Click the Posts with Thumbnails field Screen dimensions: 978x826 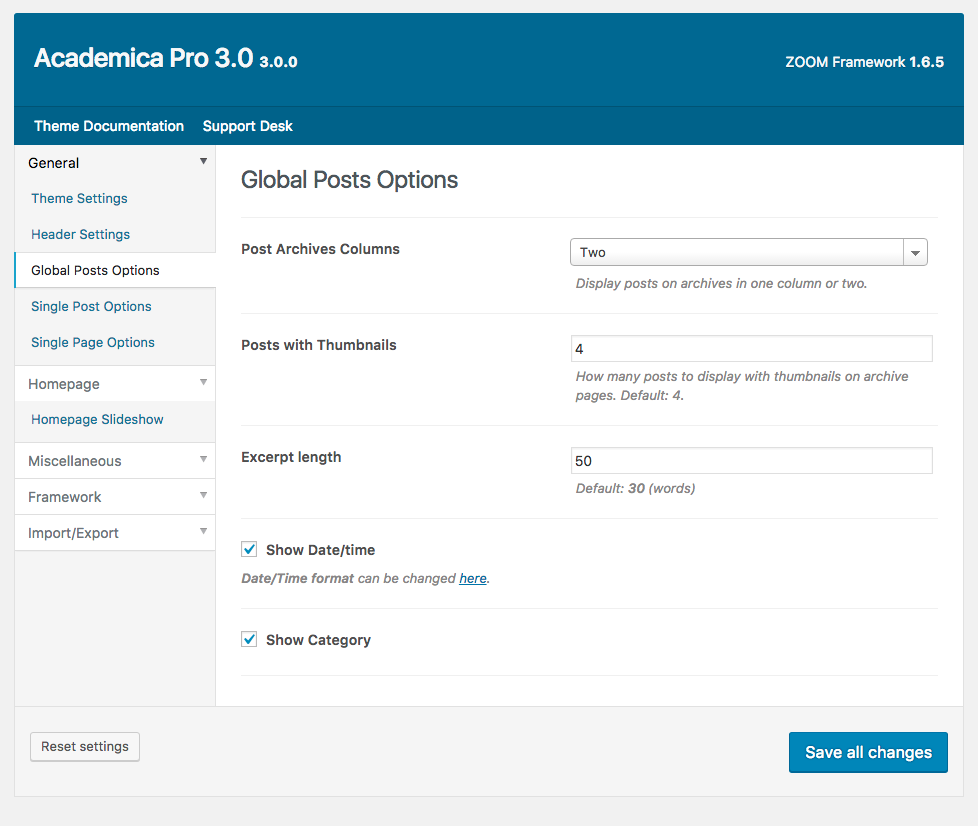click(x=751, y=349)
